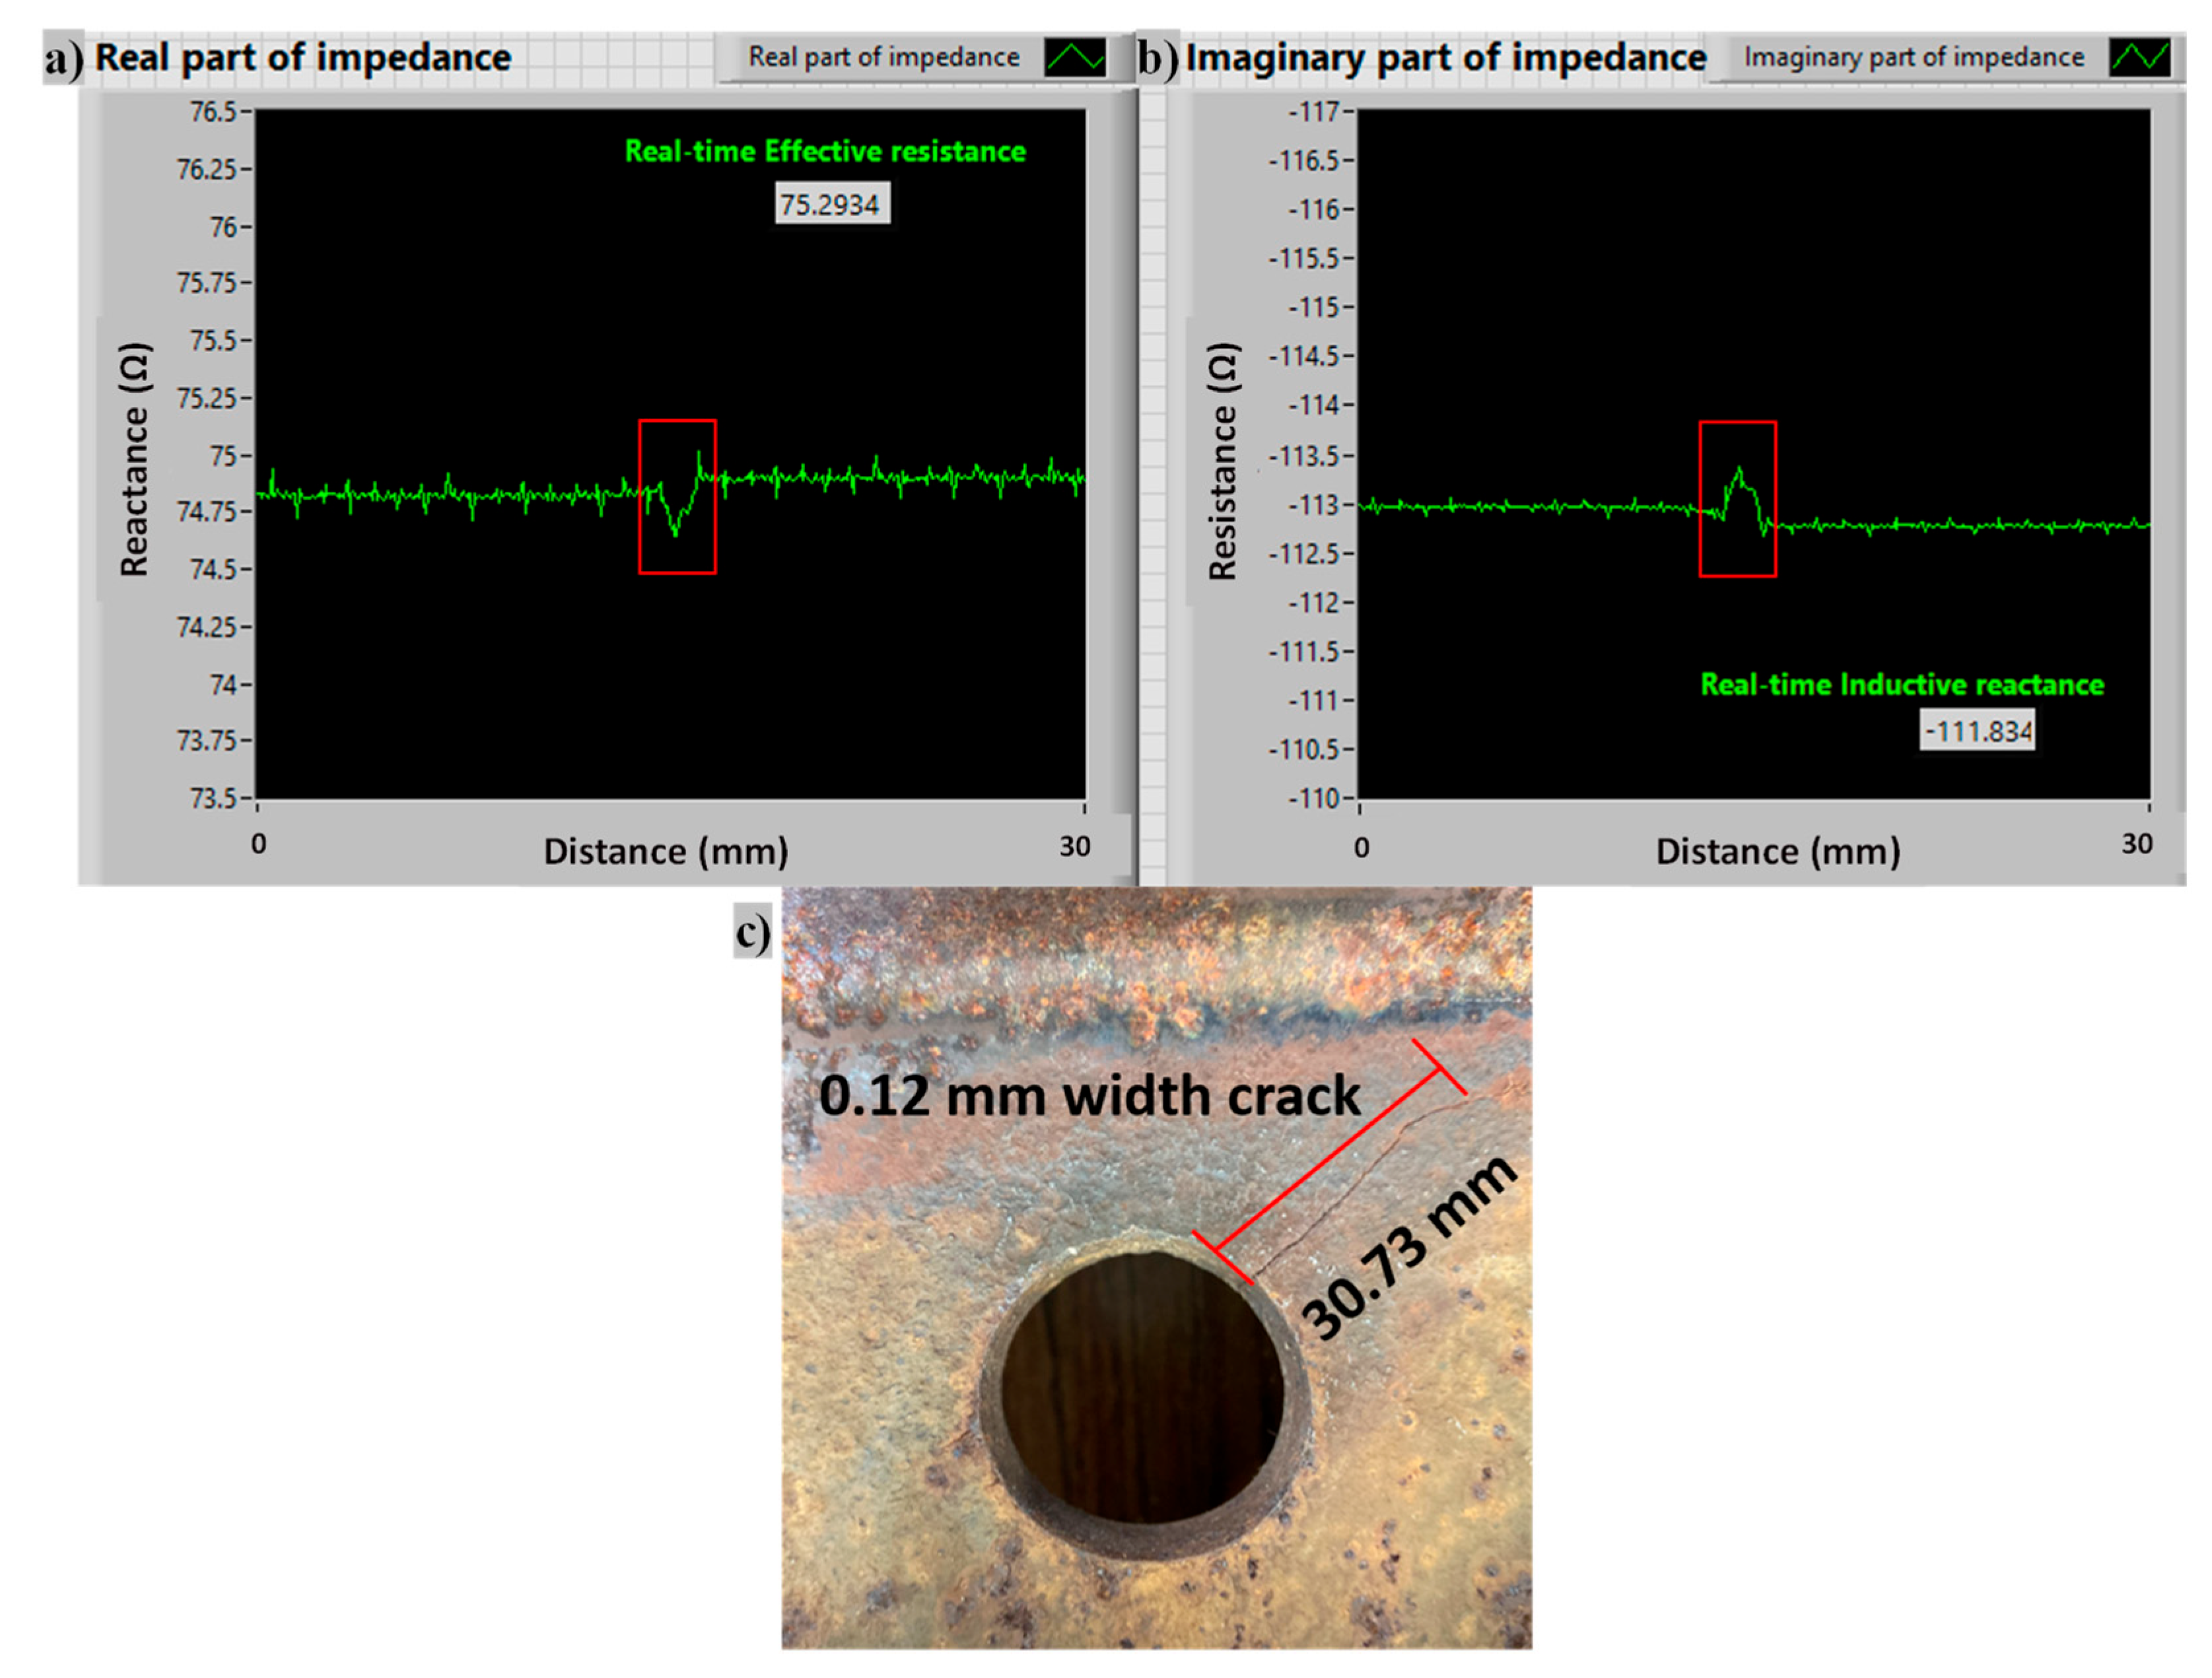Screen dimensions: 2212x1678
Task: Click the 0 X-axis start value on right graph
Action: click(x=1361, y=848)
